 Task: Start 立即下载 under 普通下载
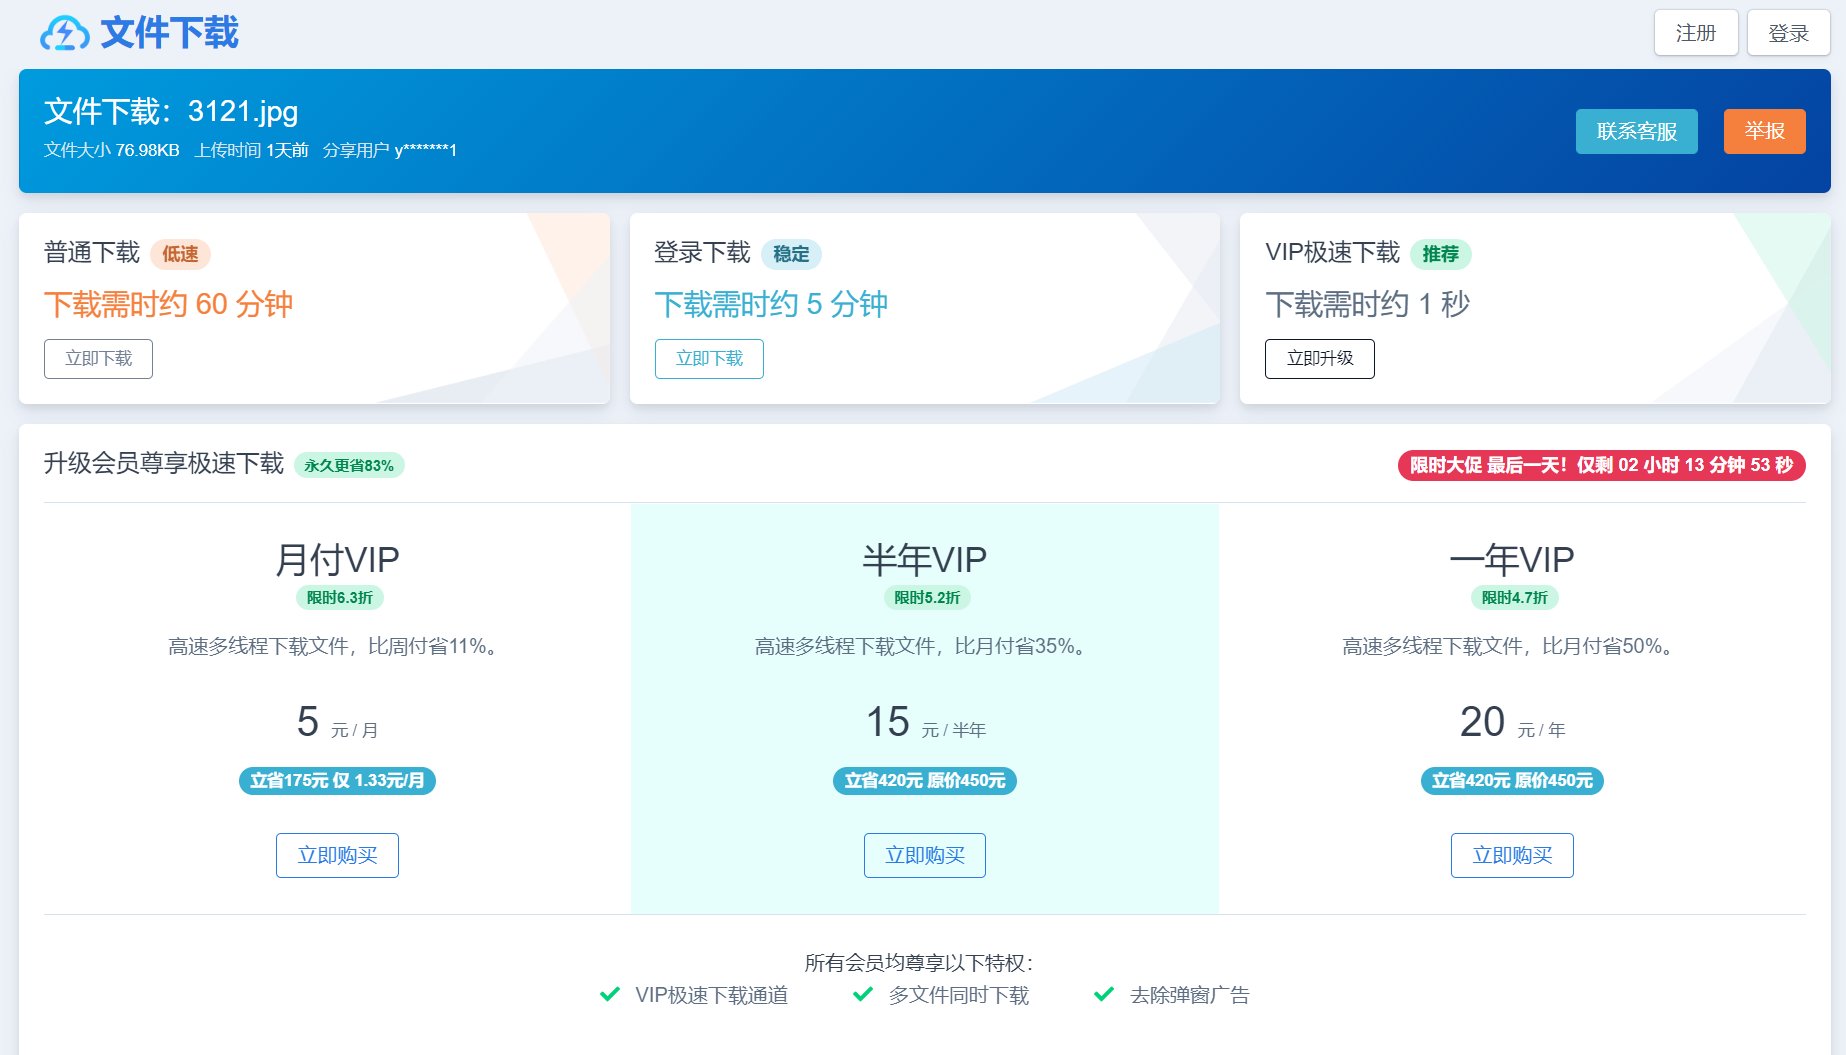pyautogui.click(x=98, y=359)
